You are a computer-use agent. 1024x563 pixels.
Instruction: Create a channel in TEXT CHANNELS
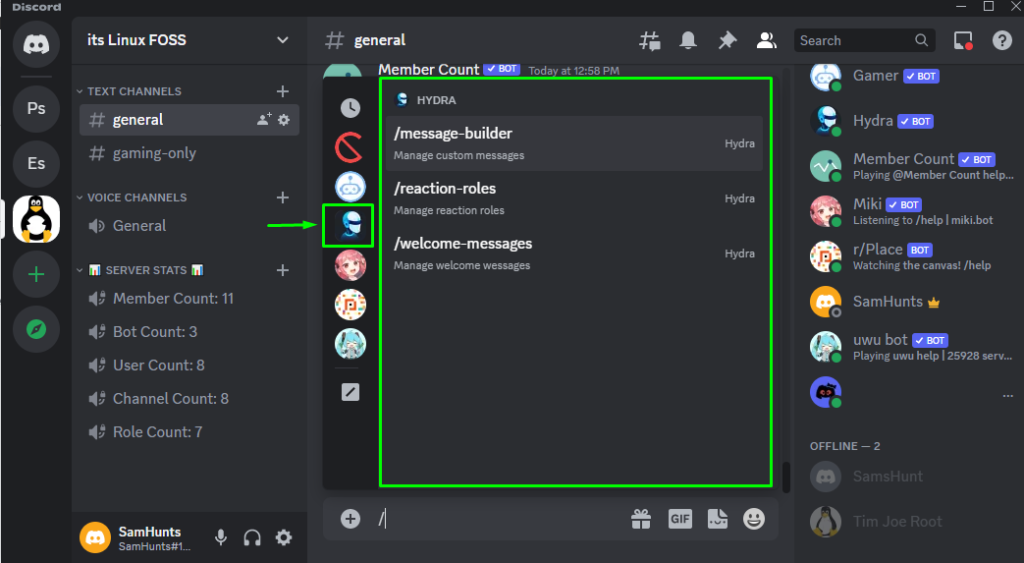(283, 91)
